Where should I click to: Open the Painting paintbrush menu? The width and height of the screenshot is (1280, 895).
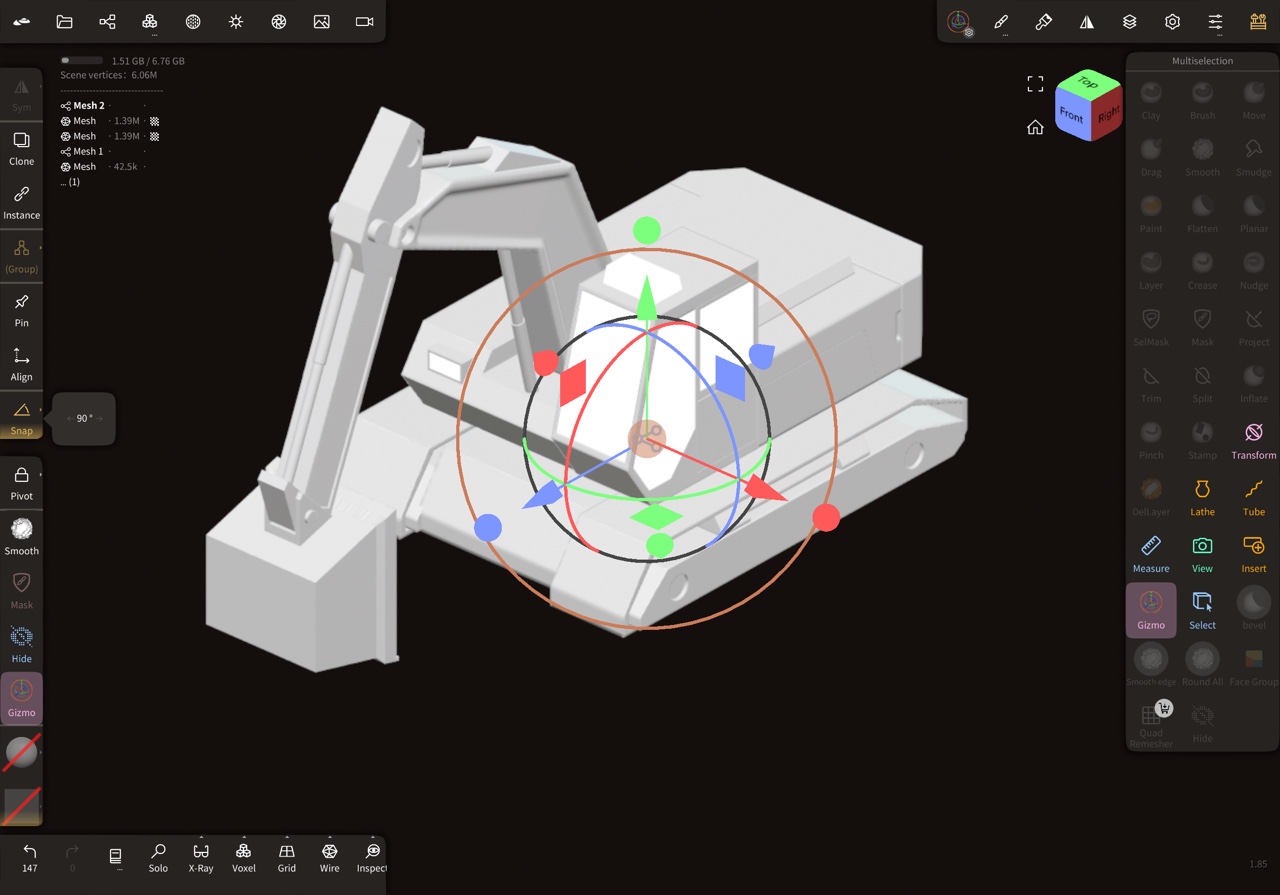[1044, 22]
